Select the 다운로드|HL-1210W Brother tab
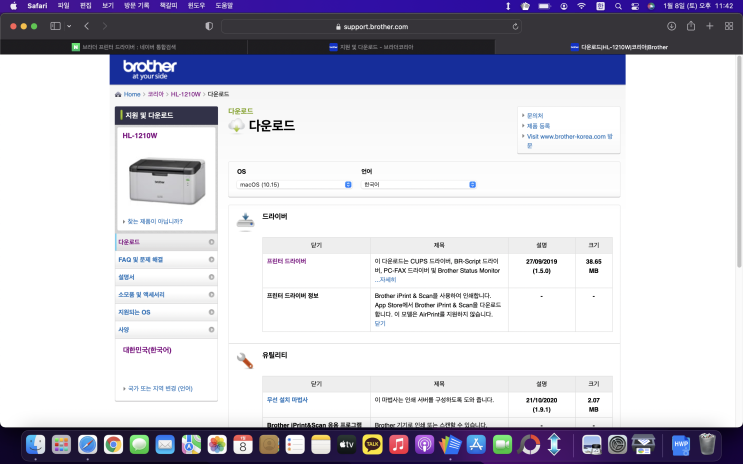Screen dimensions: 743x464 click(x=619, y=47)
